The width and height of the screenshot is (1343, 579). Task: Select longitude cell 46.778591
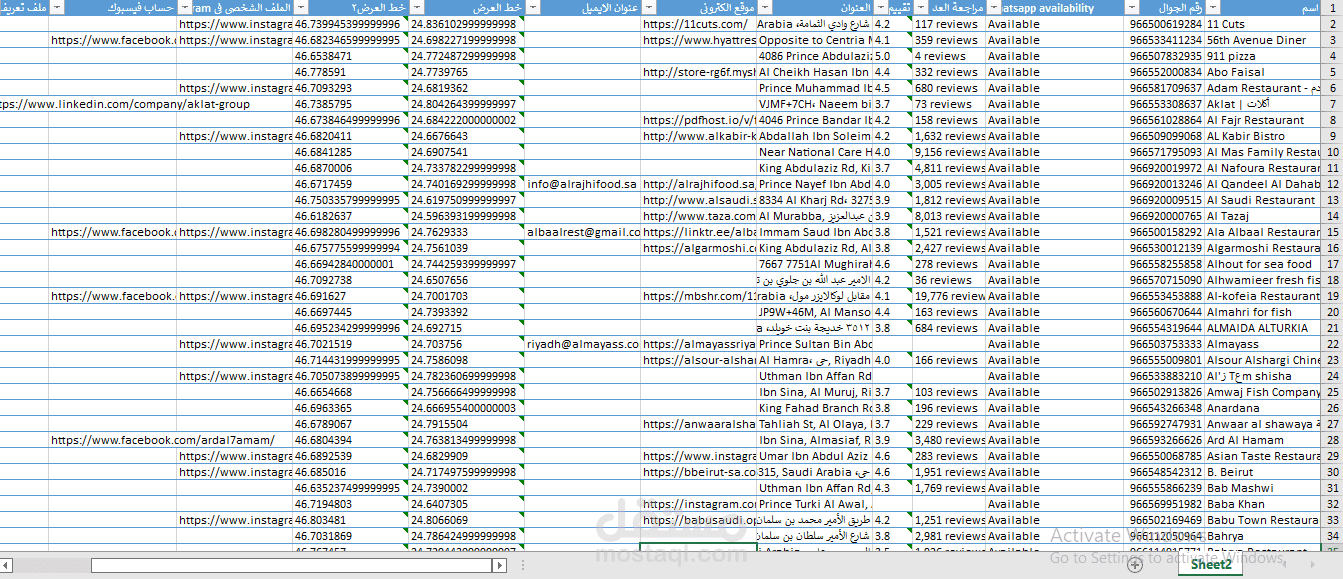[351, 71]
